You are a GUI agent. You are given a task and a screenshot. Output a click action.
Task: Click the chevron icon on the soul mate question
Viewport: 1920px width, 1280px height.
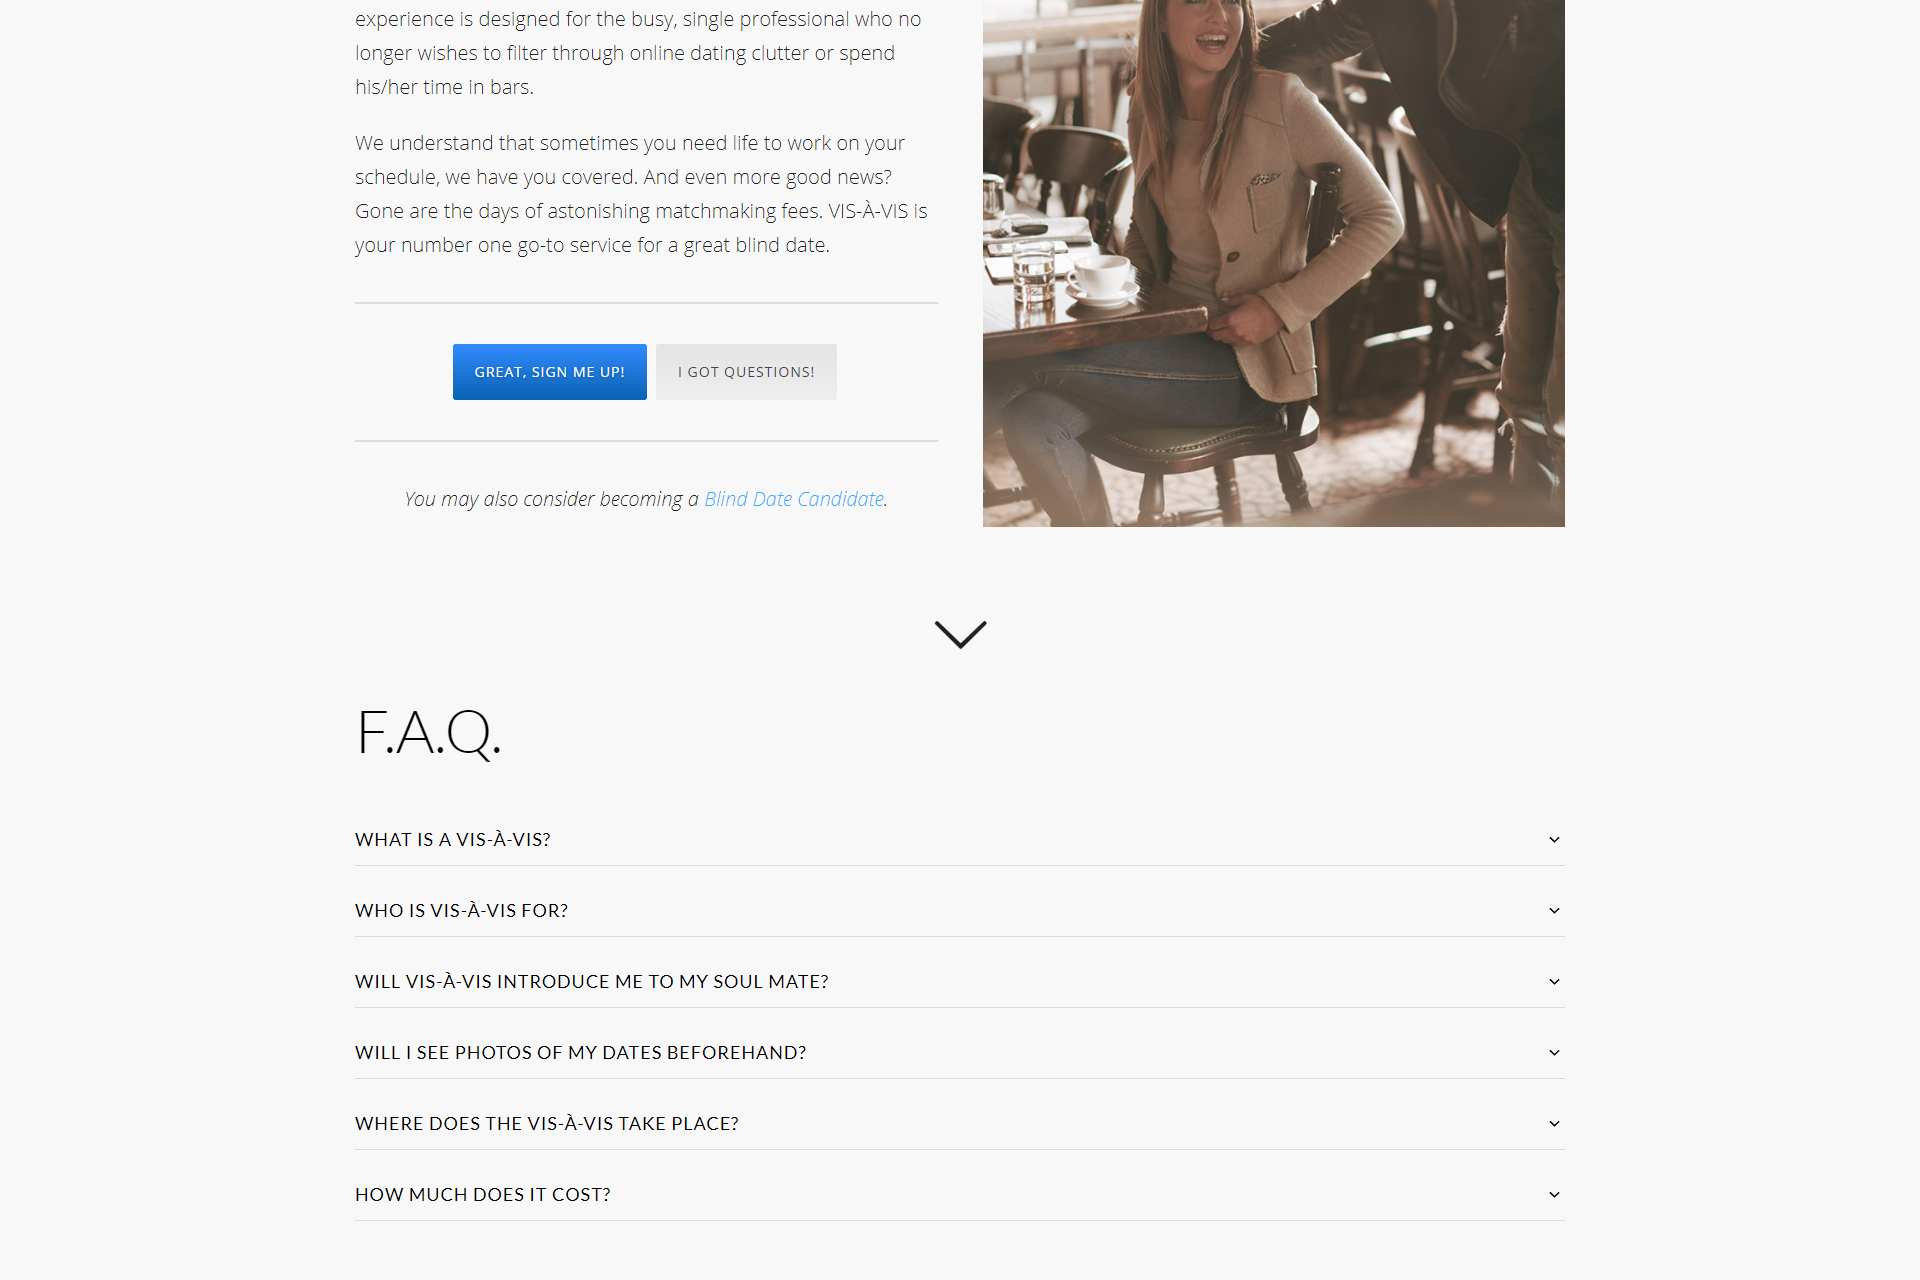click(1554, 982)
